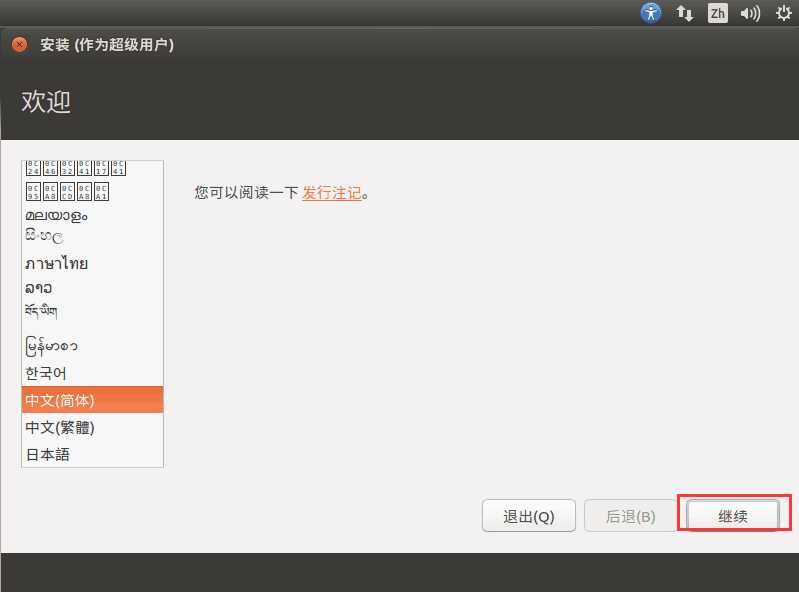The image size is (799, 592).
Task: Close the installer window
Action: point(19,45)
